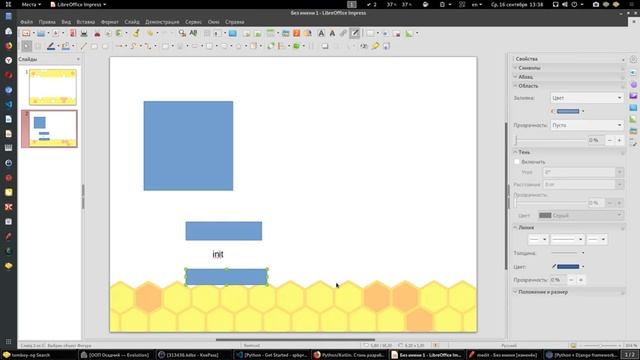Open the Сервис menu
The height and width of the screenshot is (360, 640).
(x=193, y=22)
